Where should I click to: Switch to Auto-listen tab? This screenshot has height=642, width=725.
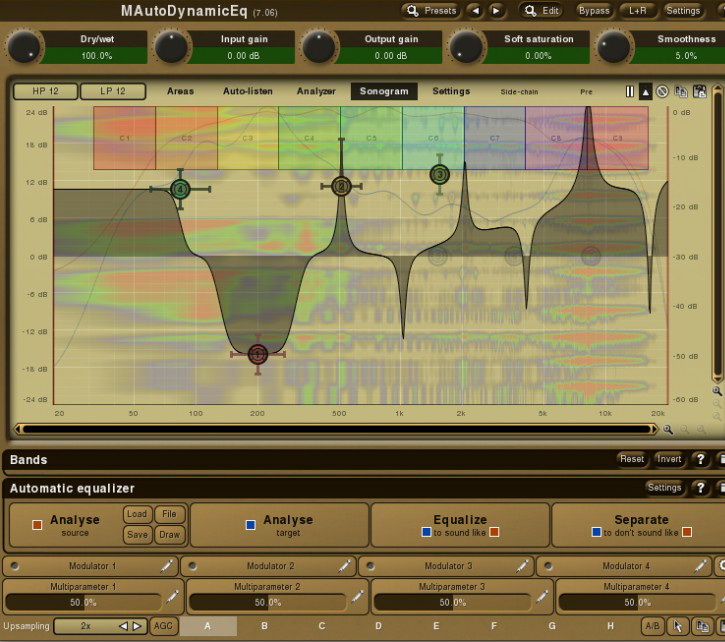click(x=248, y=91)
